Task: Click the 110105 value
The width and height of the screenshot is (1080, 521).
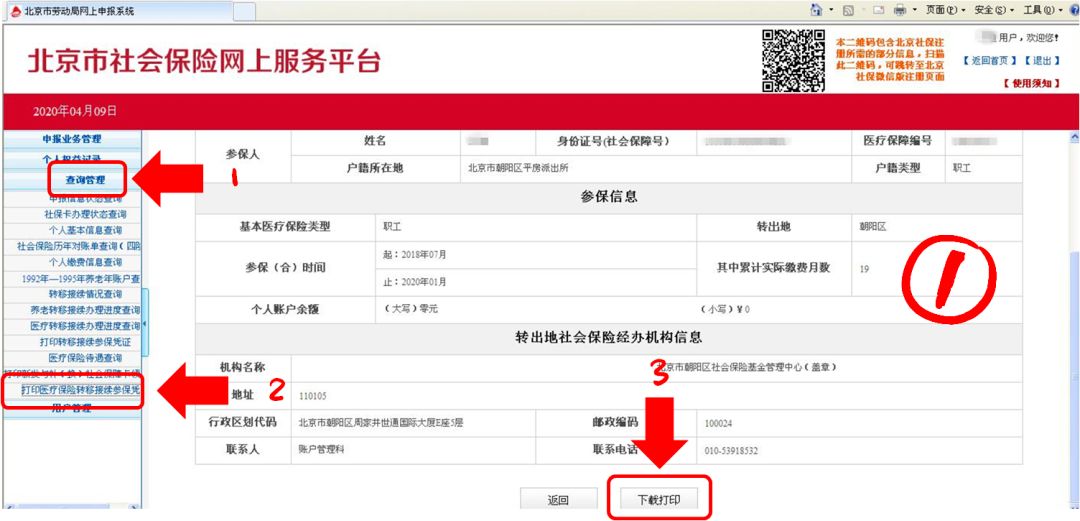Action: [312, 396]
